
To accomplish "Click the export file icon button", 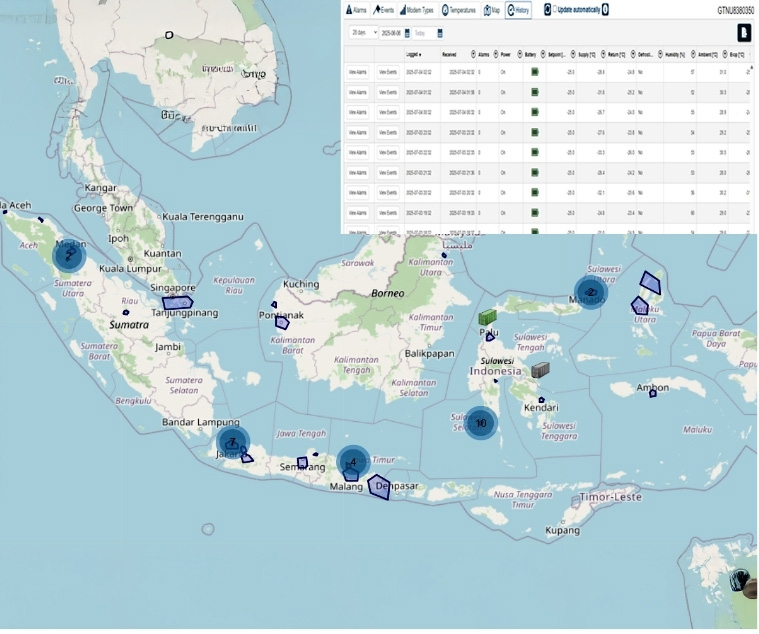I will tap(744, 33).
